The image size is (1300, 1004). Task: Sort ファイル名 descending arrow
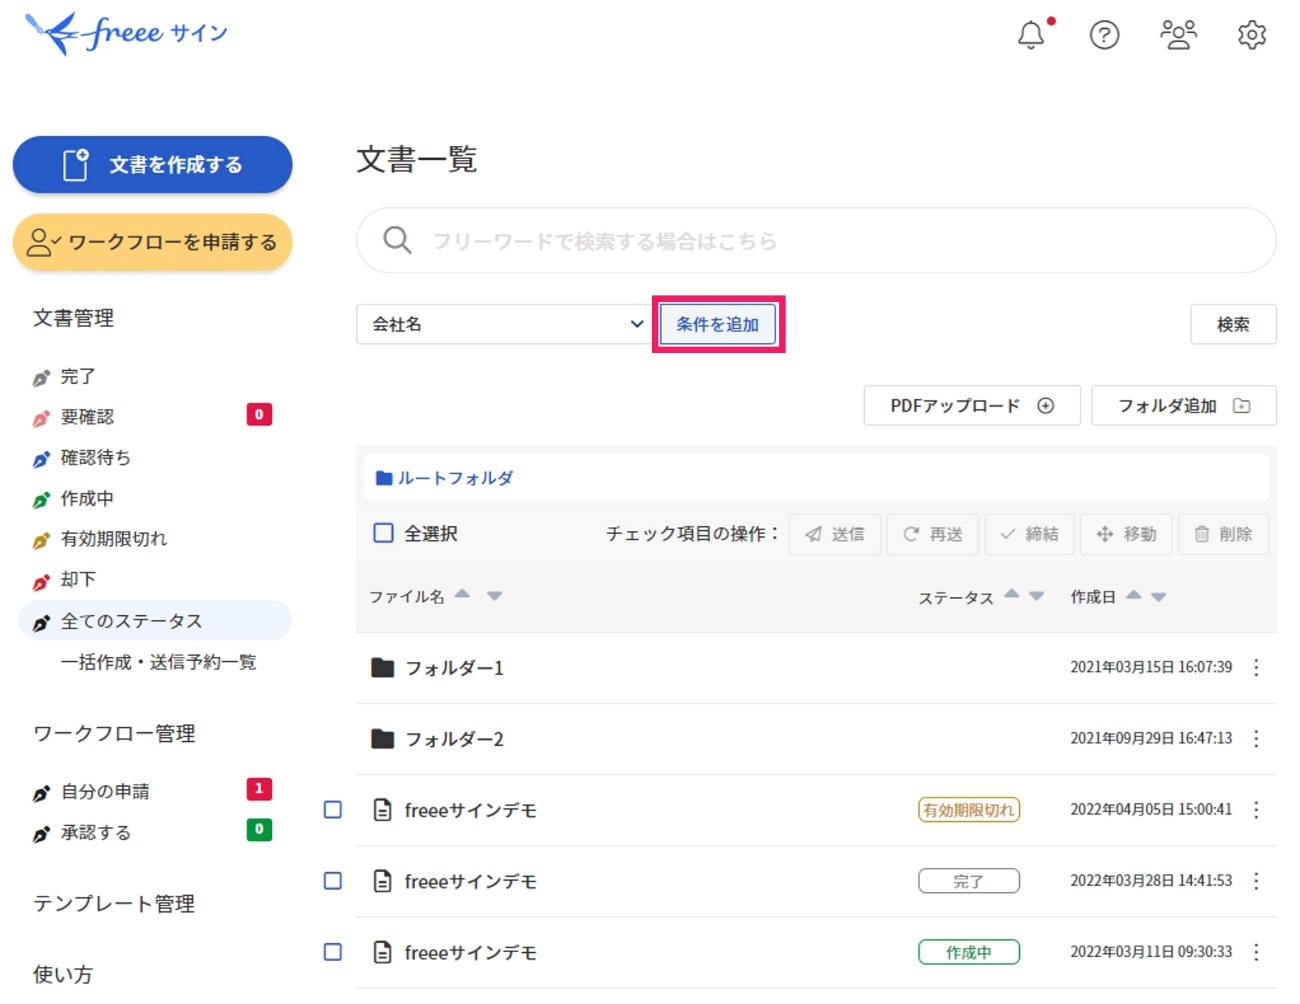(494, 596)
